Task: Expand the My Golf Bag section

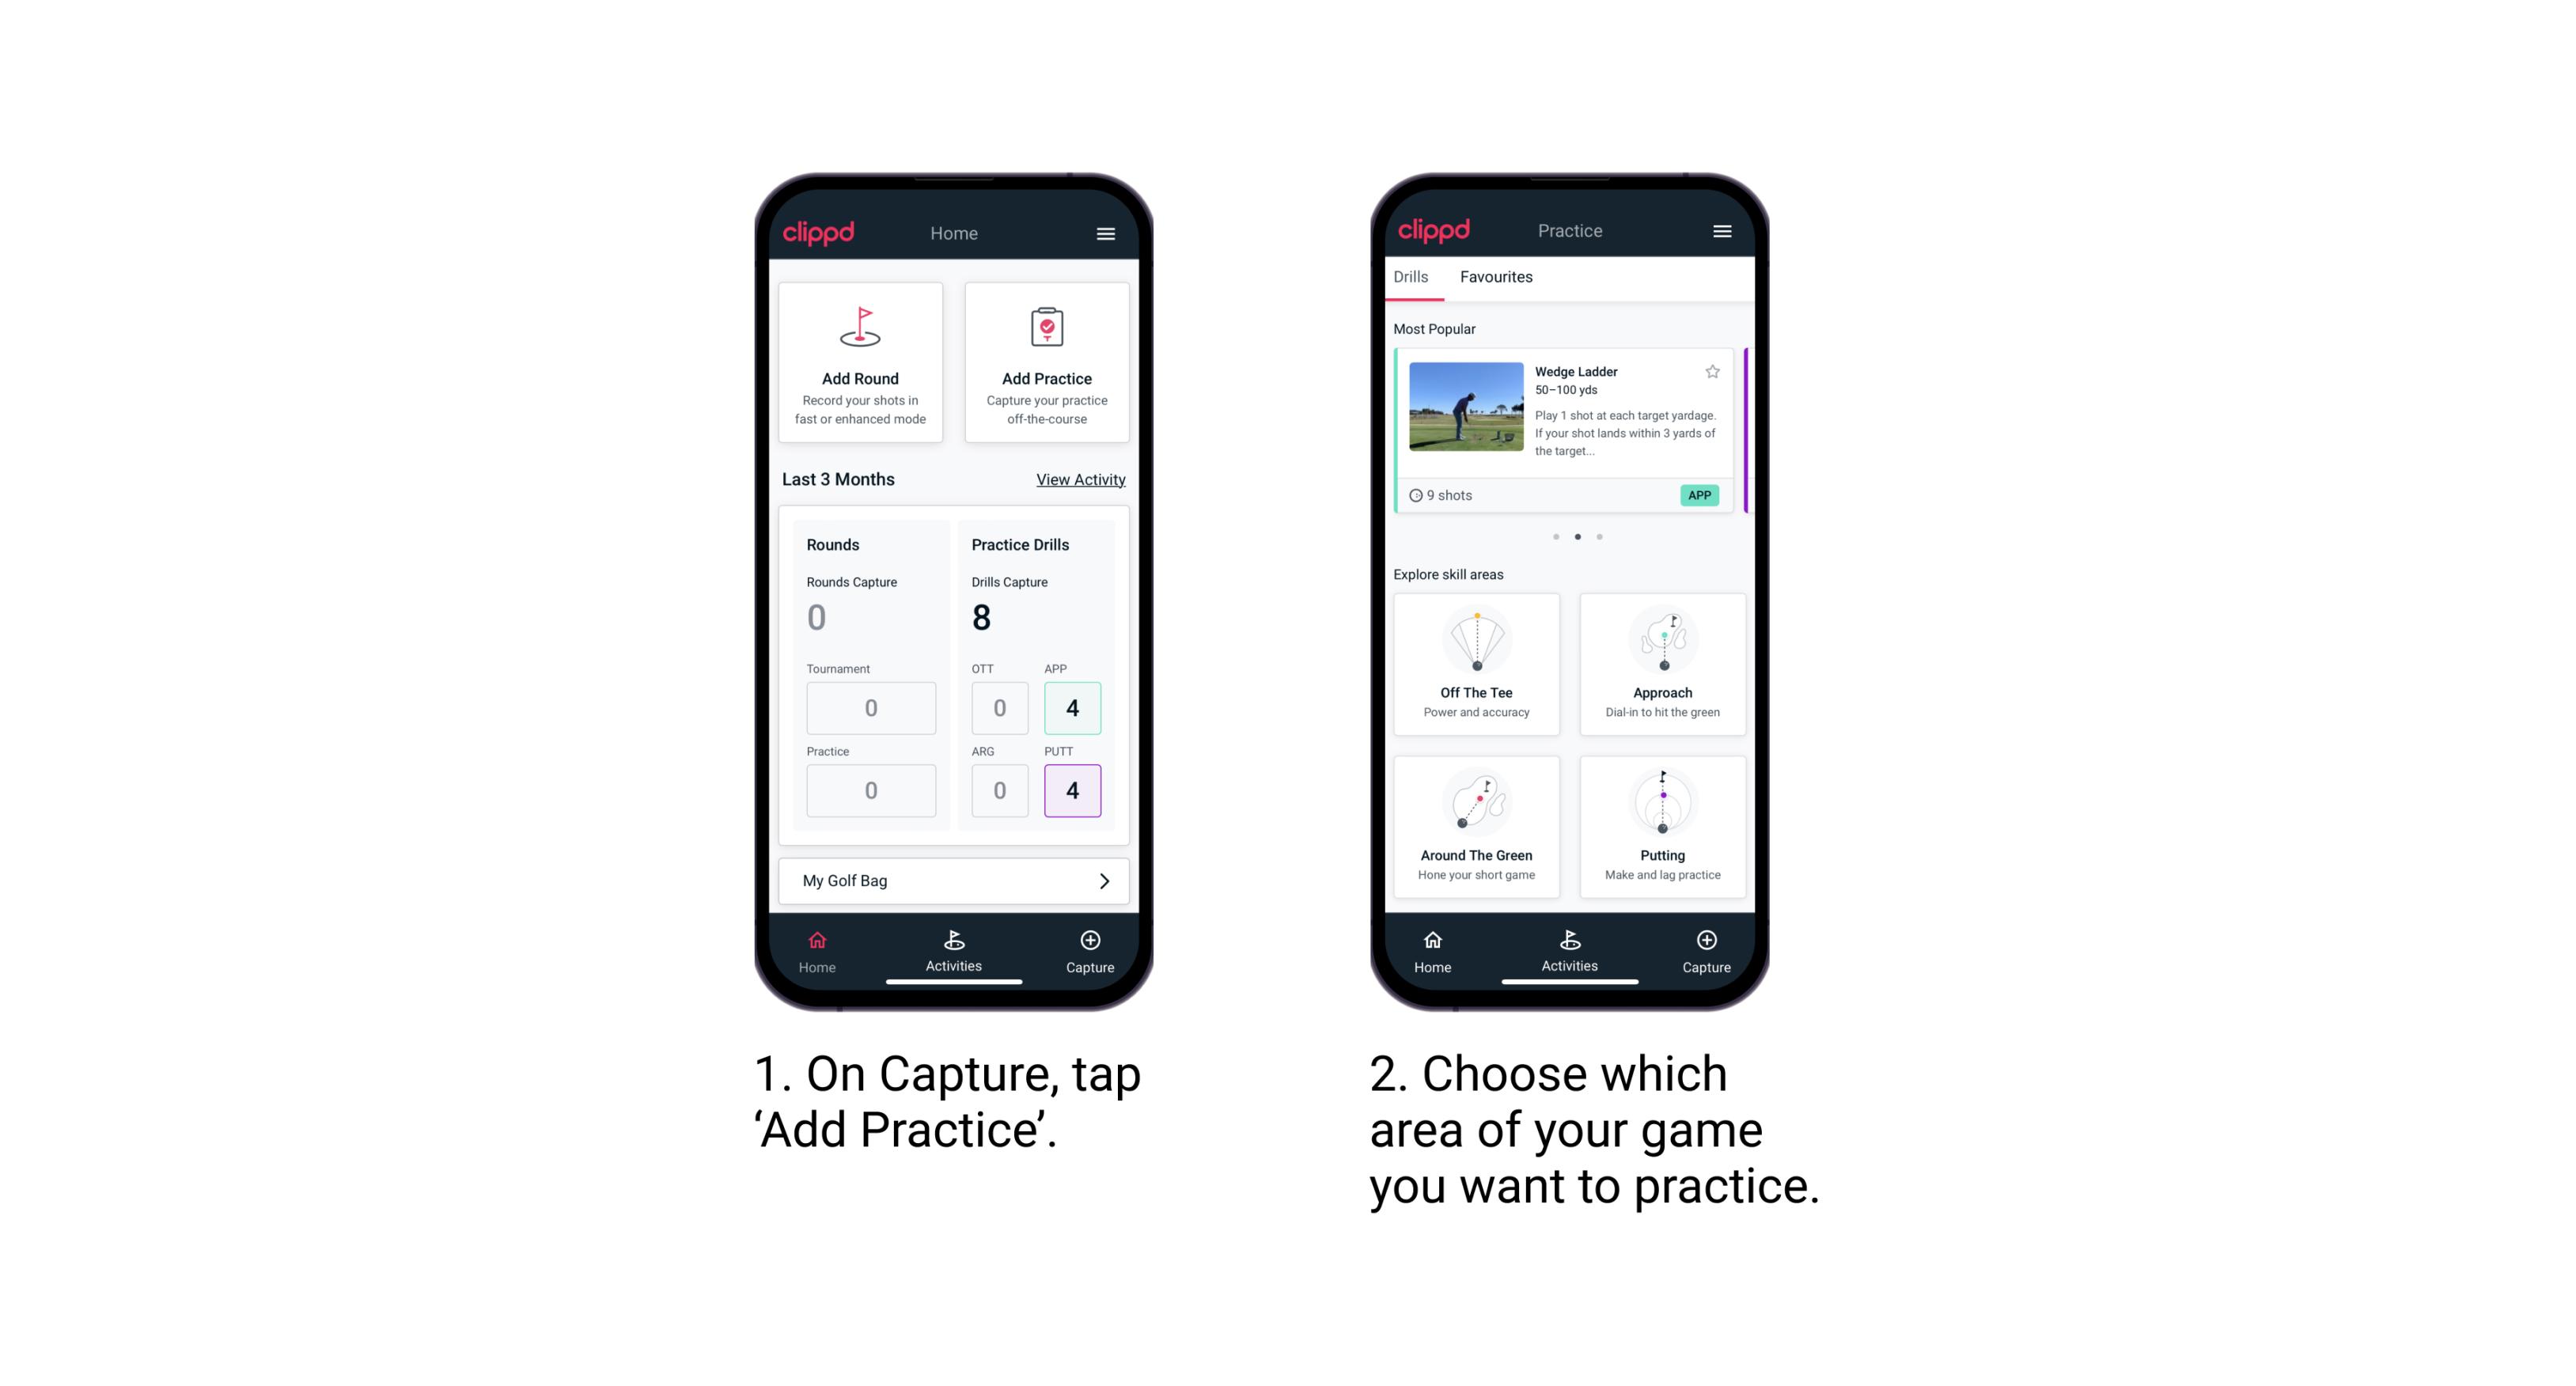Action: click(1104, 880)
